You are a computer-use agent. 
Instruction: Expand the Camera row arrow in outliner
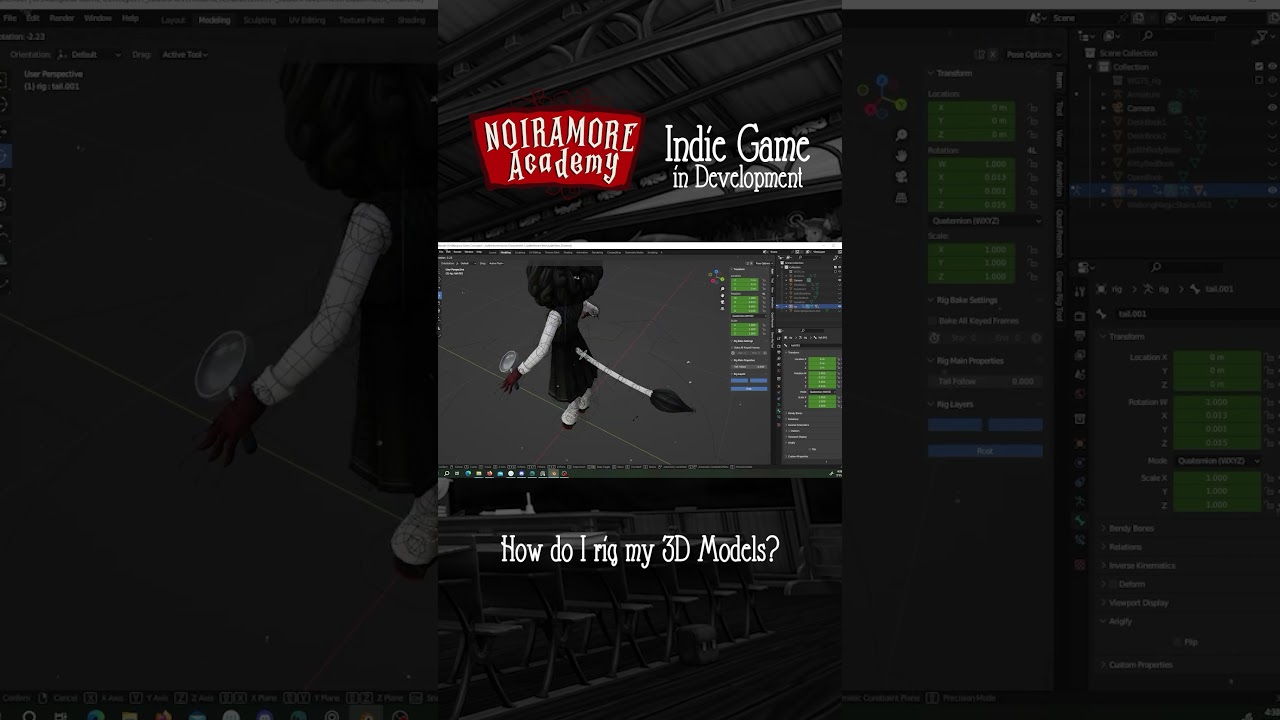click(1105, 108)
